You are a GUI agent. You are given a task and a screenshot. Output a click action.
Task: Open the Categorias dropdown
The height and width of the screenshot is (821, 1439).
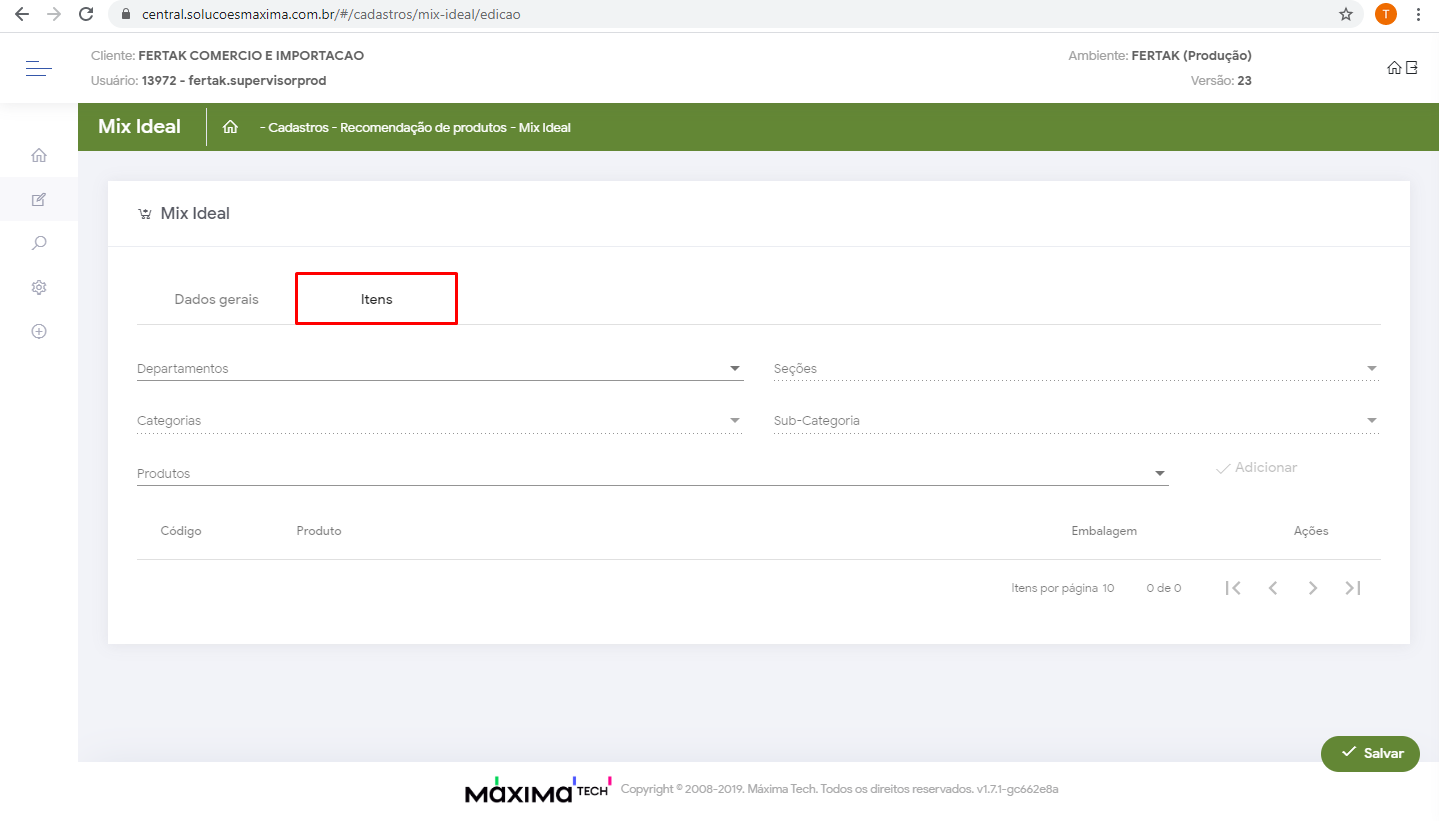[x=440, y=420]
